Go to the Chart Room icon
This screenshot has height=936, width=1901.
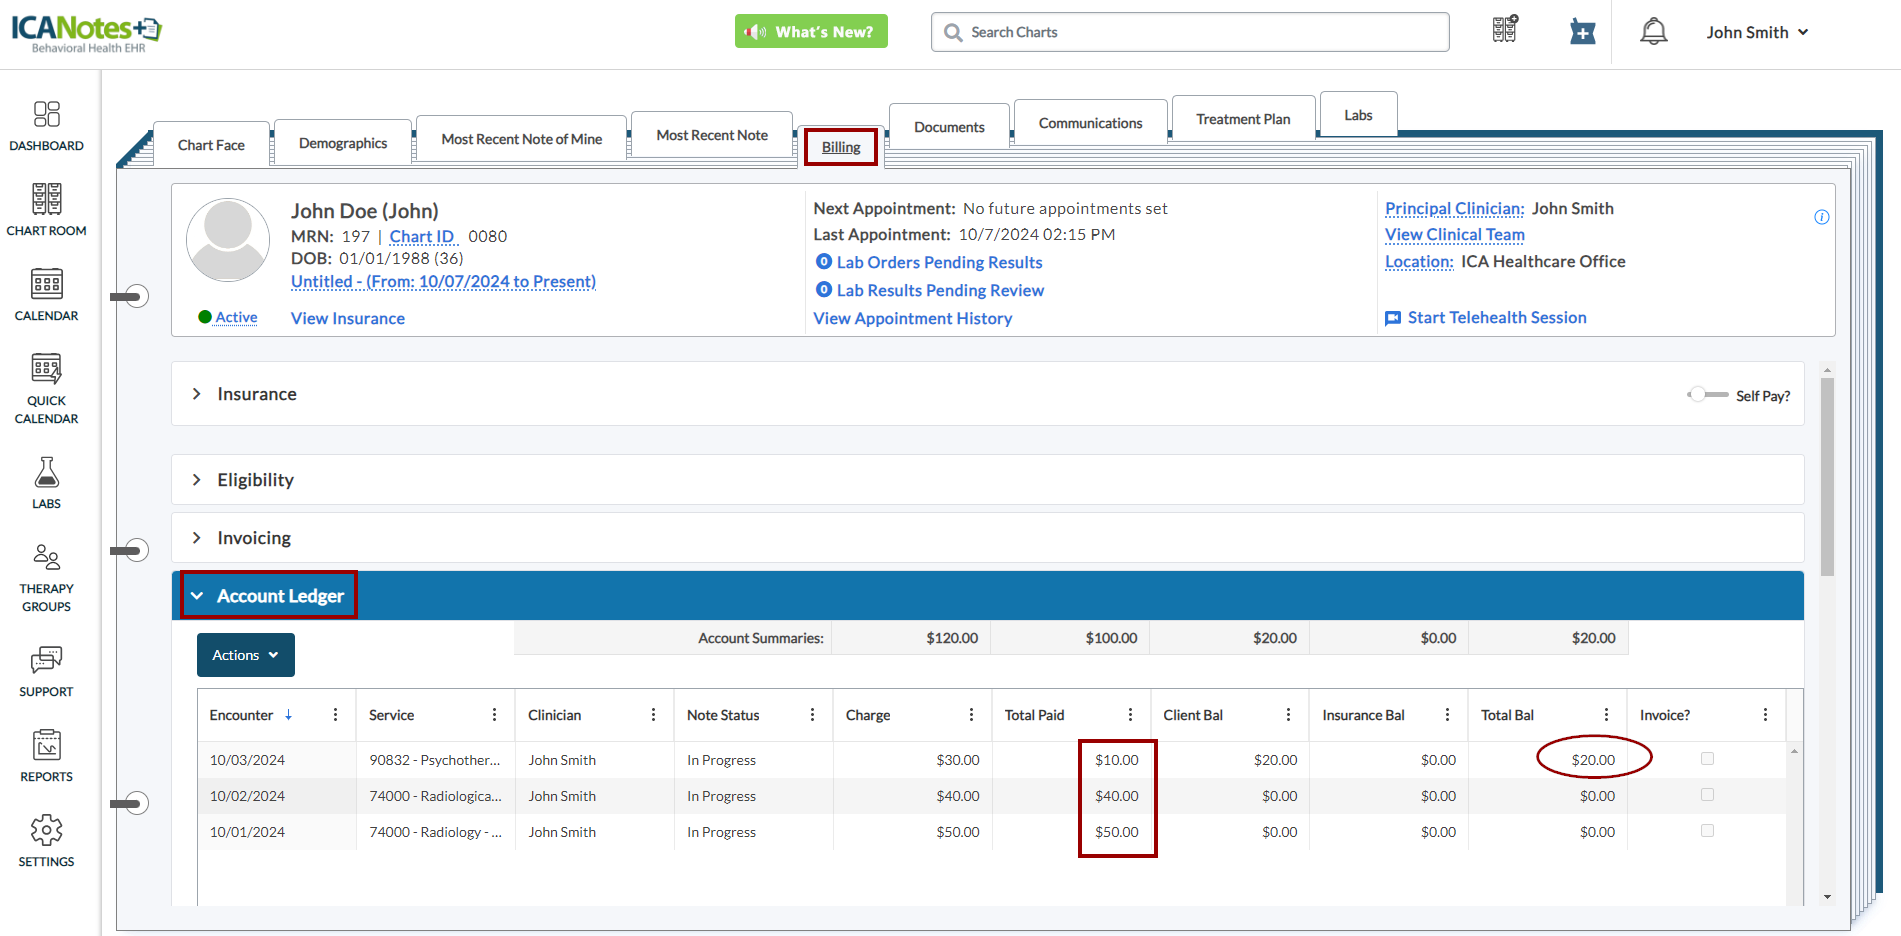click(46, 209)
